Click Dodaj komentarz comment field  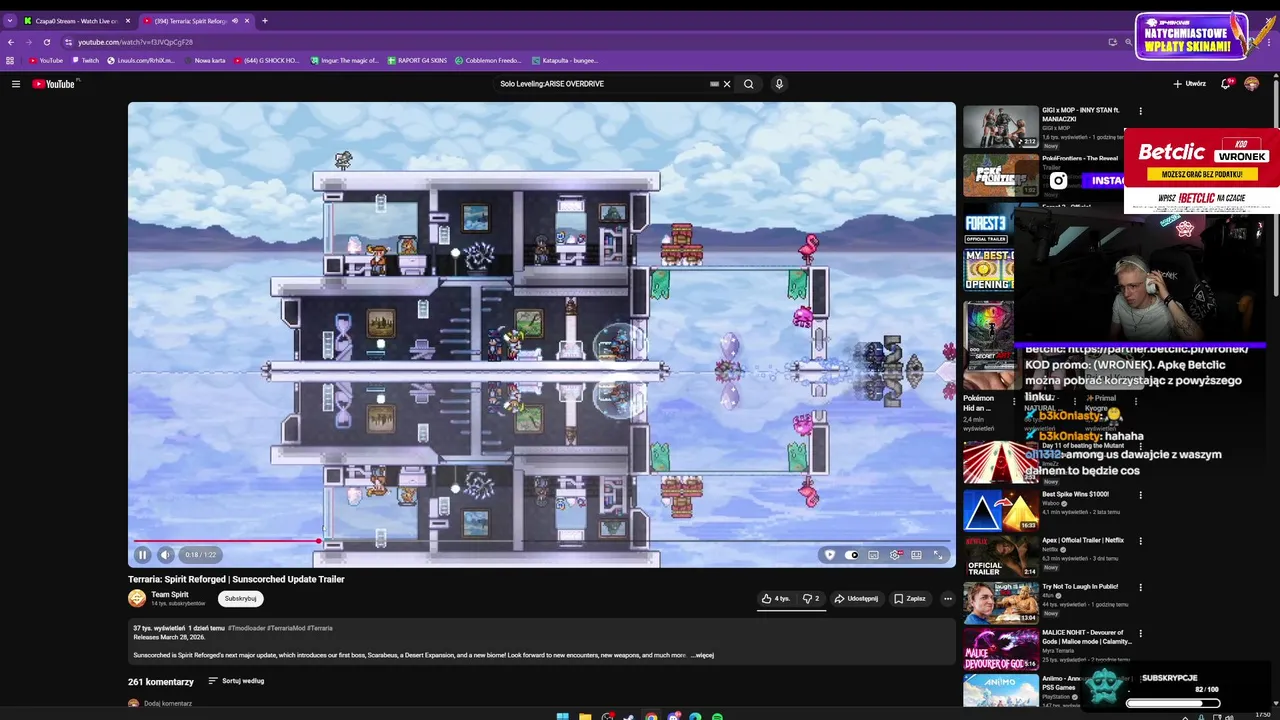(168, 703)
